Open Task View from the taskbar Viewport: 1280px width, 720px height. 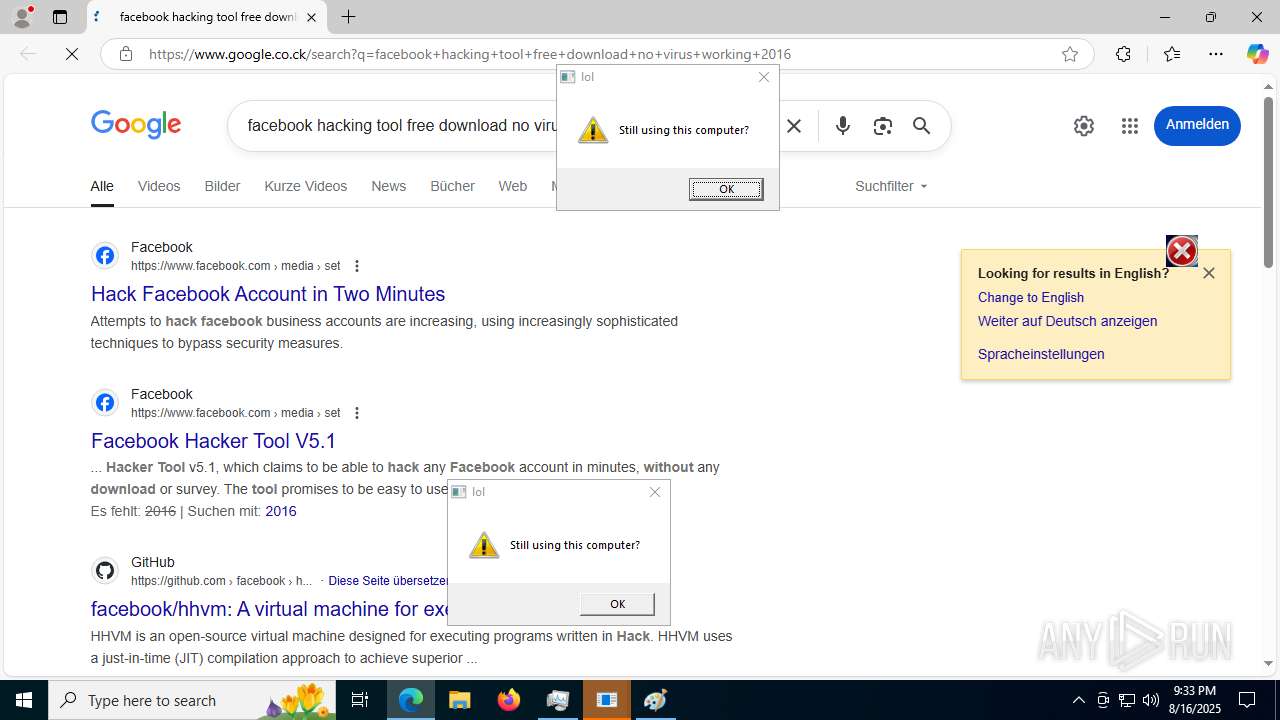(x=360, y=700)
